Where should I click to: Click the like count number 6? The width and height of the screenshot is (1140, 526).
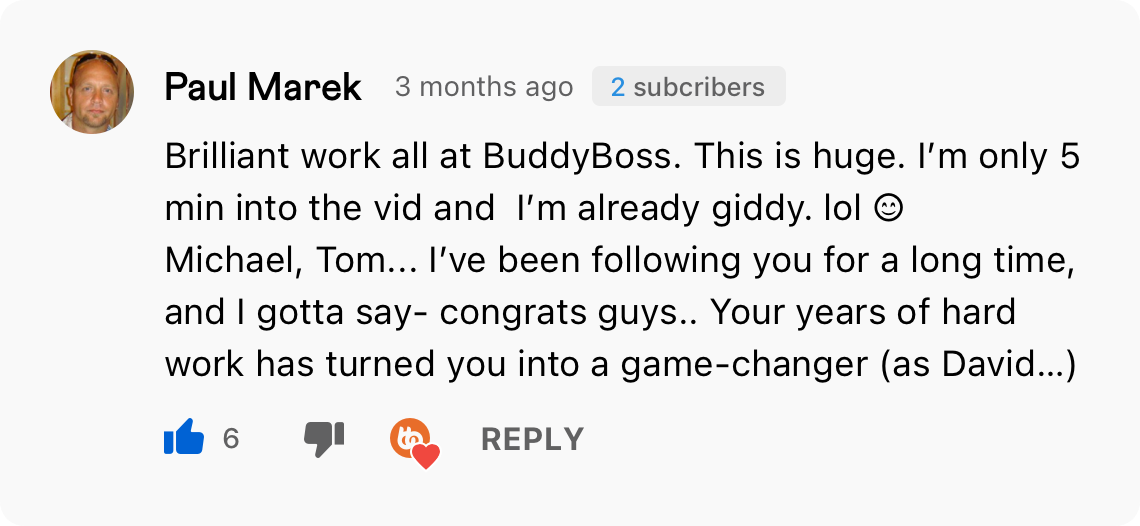pyautogui.click(x=231, y=438)
